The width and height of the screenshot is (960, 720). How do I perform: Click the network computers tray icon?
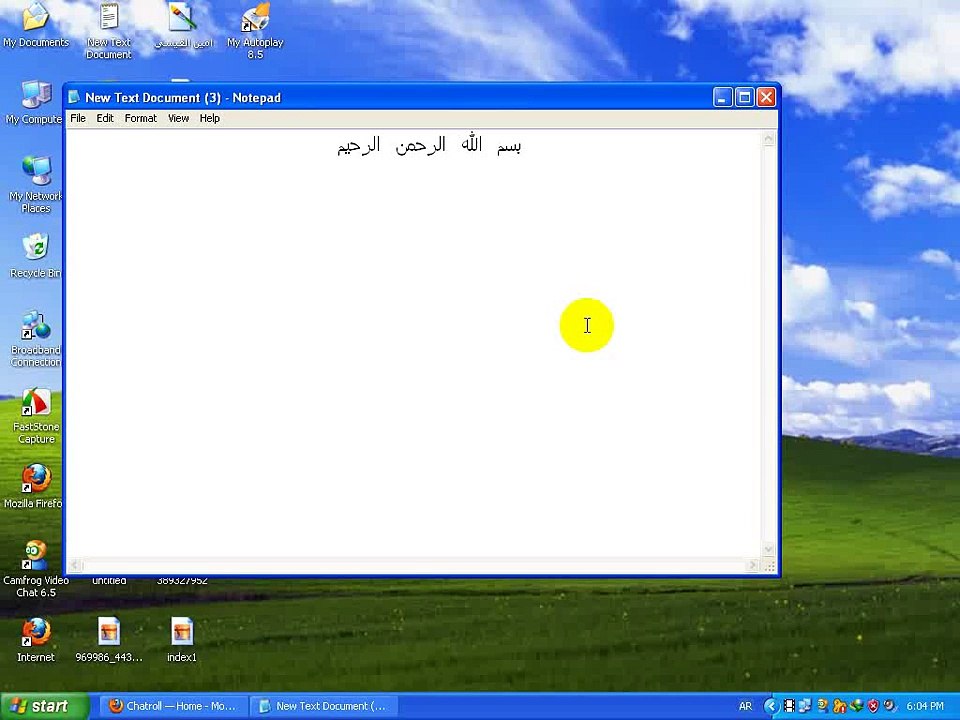tap(805, 706)
